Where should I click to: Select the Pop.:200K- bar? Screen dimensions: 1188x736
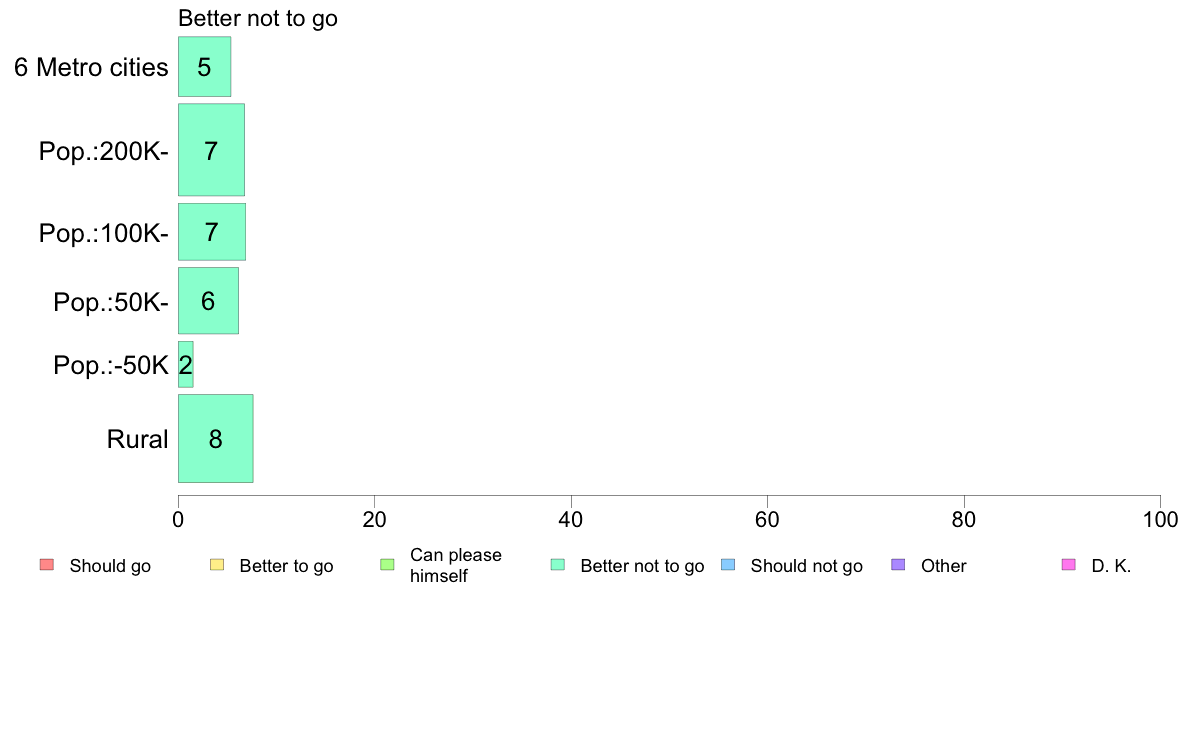pos(211,150)
